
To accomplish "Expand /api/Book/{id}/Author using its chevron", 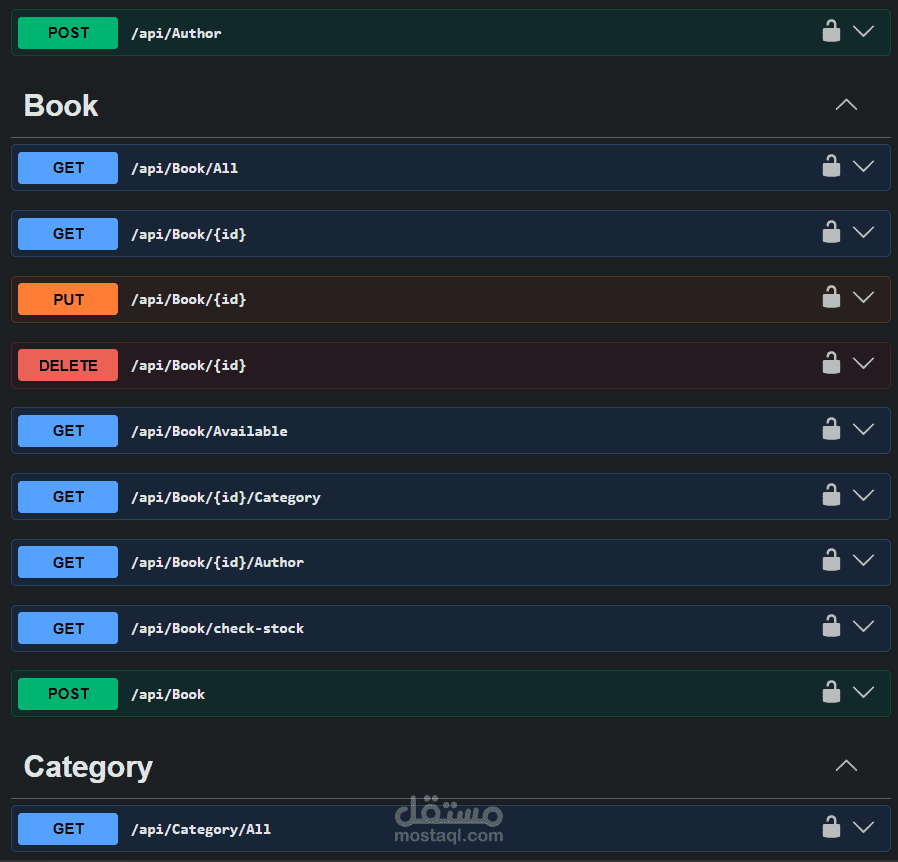I will 863,560.
